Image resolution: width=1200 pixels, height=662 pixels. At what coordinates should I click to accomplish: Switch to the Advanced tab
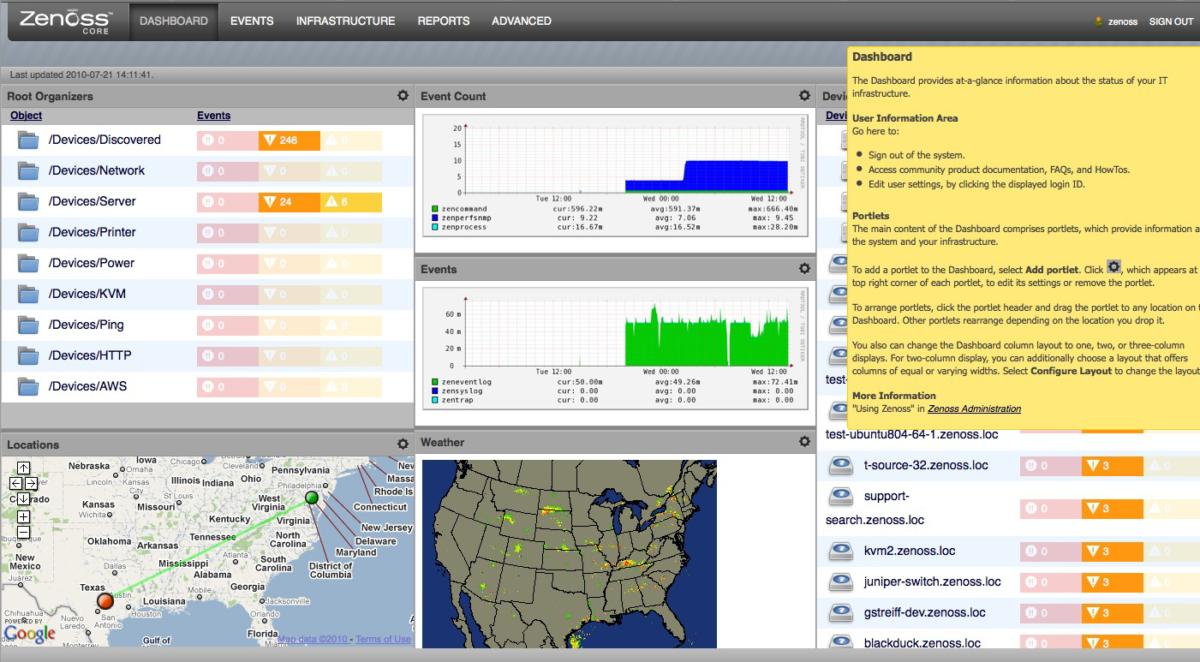521,21
